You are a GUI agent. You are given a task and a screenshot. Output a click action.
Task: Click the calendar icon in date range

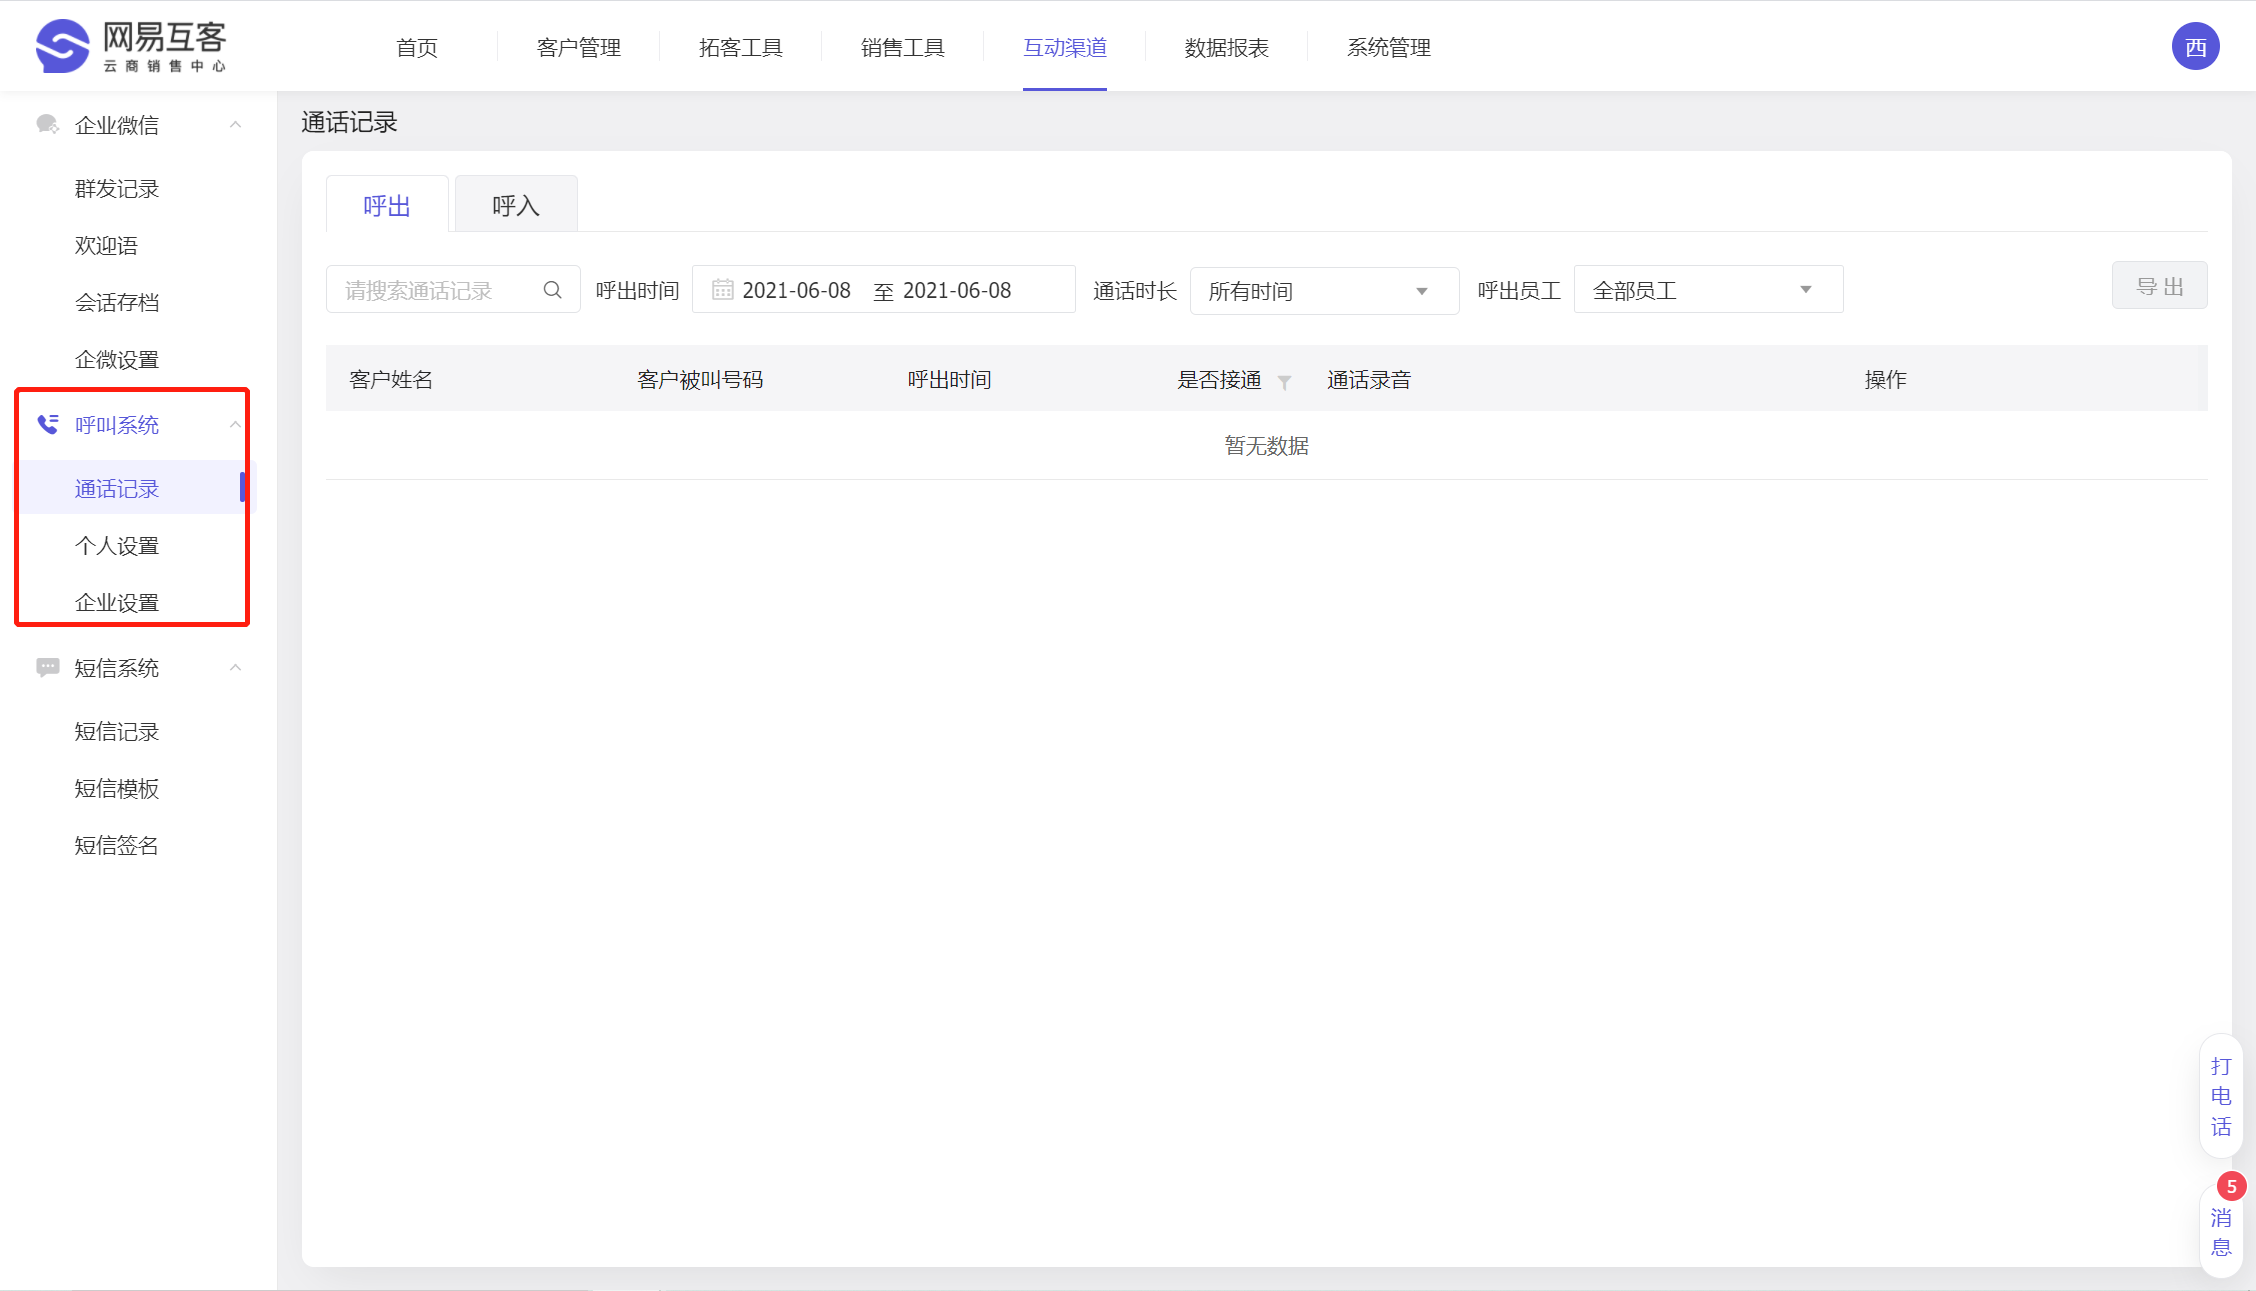click(722, 290)
